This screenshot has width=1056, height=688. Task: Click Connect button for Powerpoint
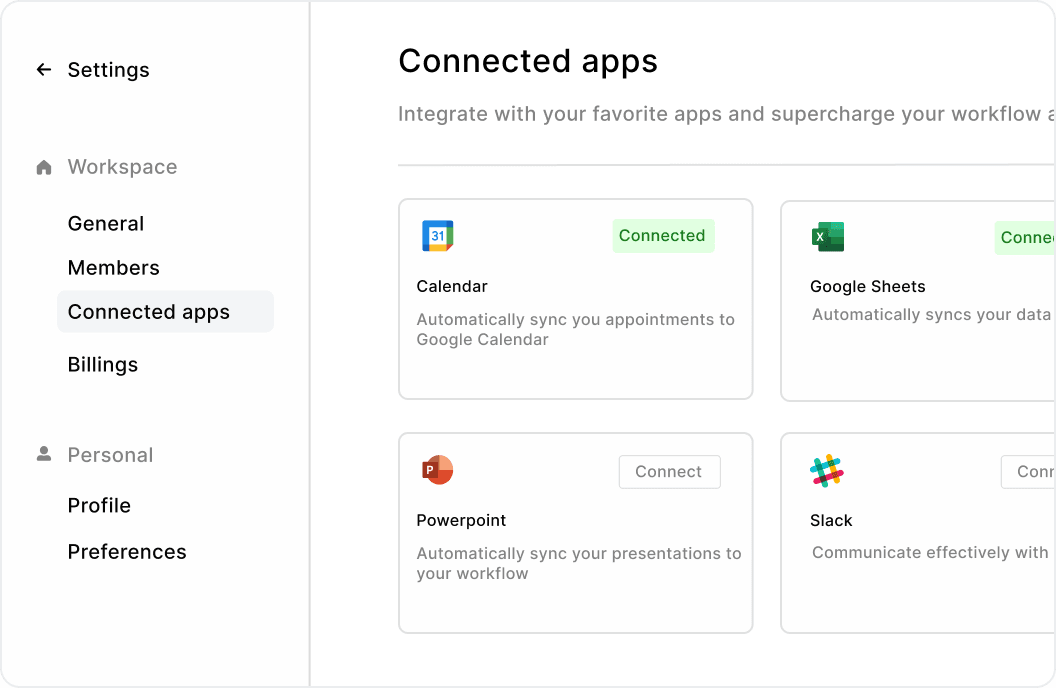(669, 472)
